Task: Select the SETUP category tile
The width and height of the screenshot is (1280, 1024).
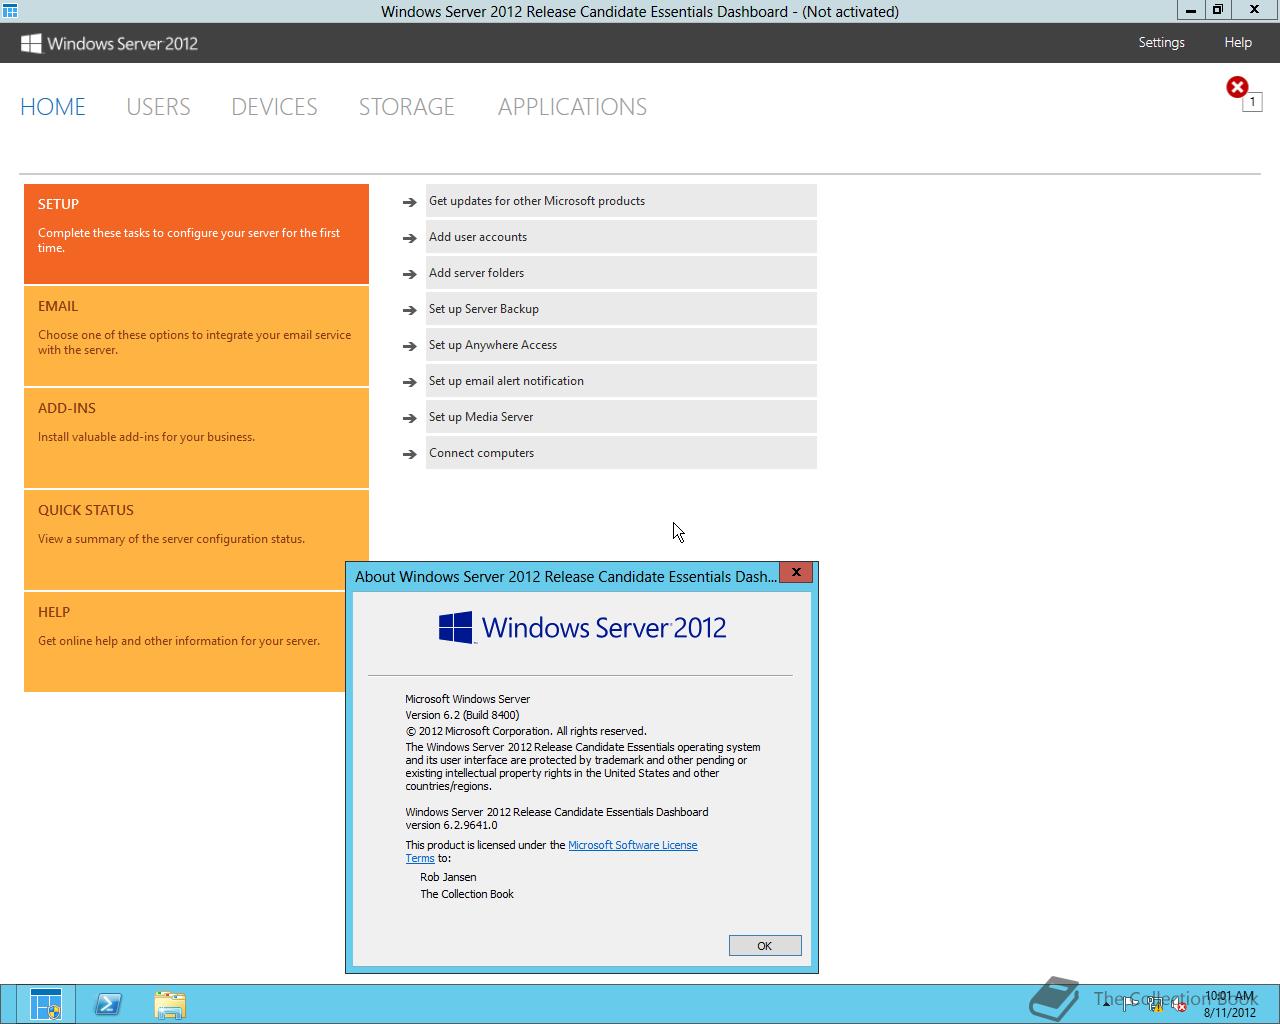Action: click(196, 234)
